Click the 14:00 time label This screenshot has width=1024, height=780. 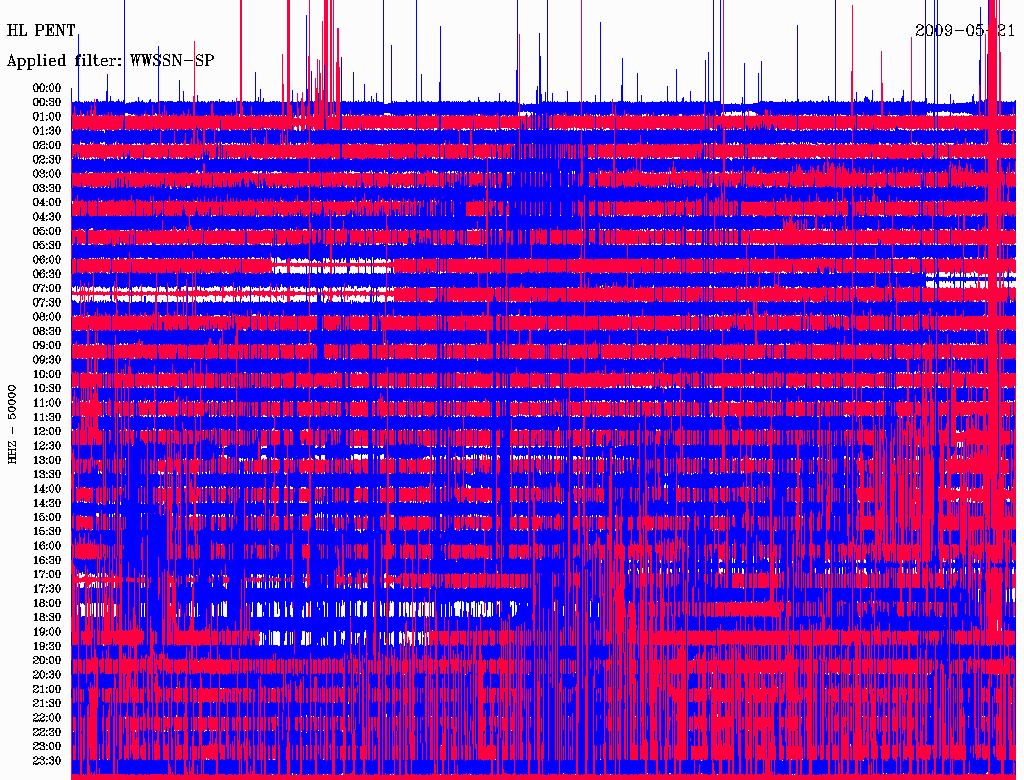[47, 489]
